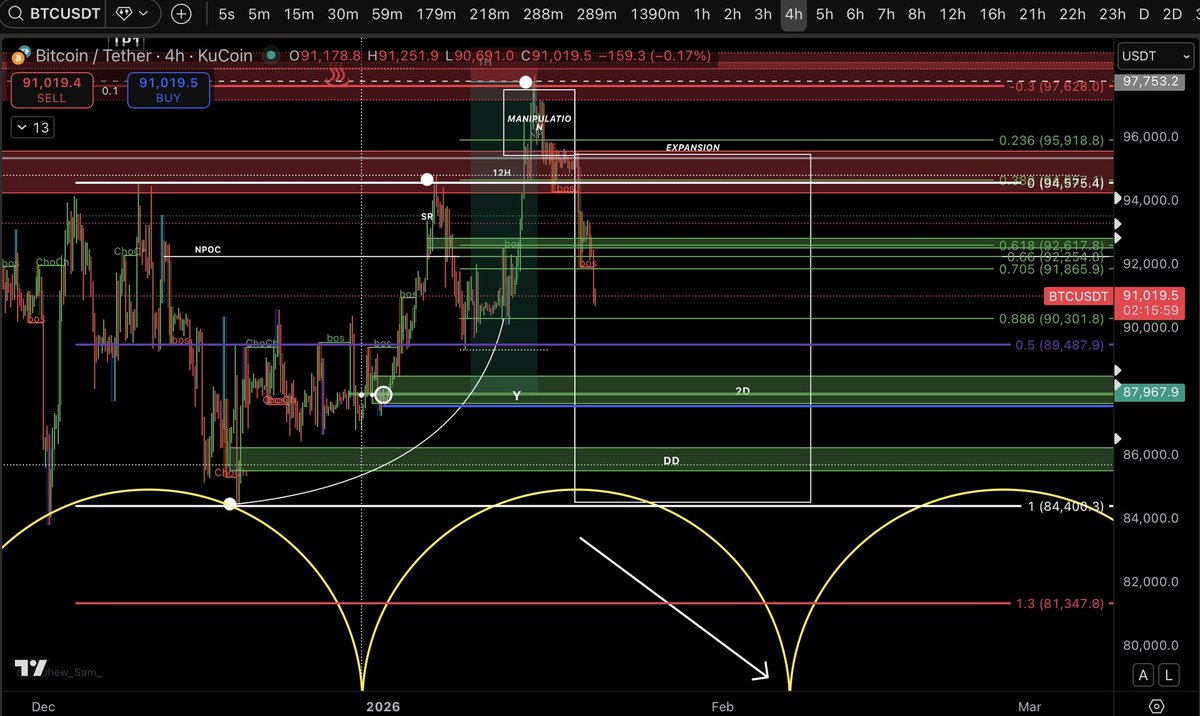
Task: Click the MANIPULATION box label
Action: tap(538, 122)
